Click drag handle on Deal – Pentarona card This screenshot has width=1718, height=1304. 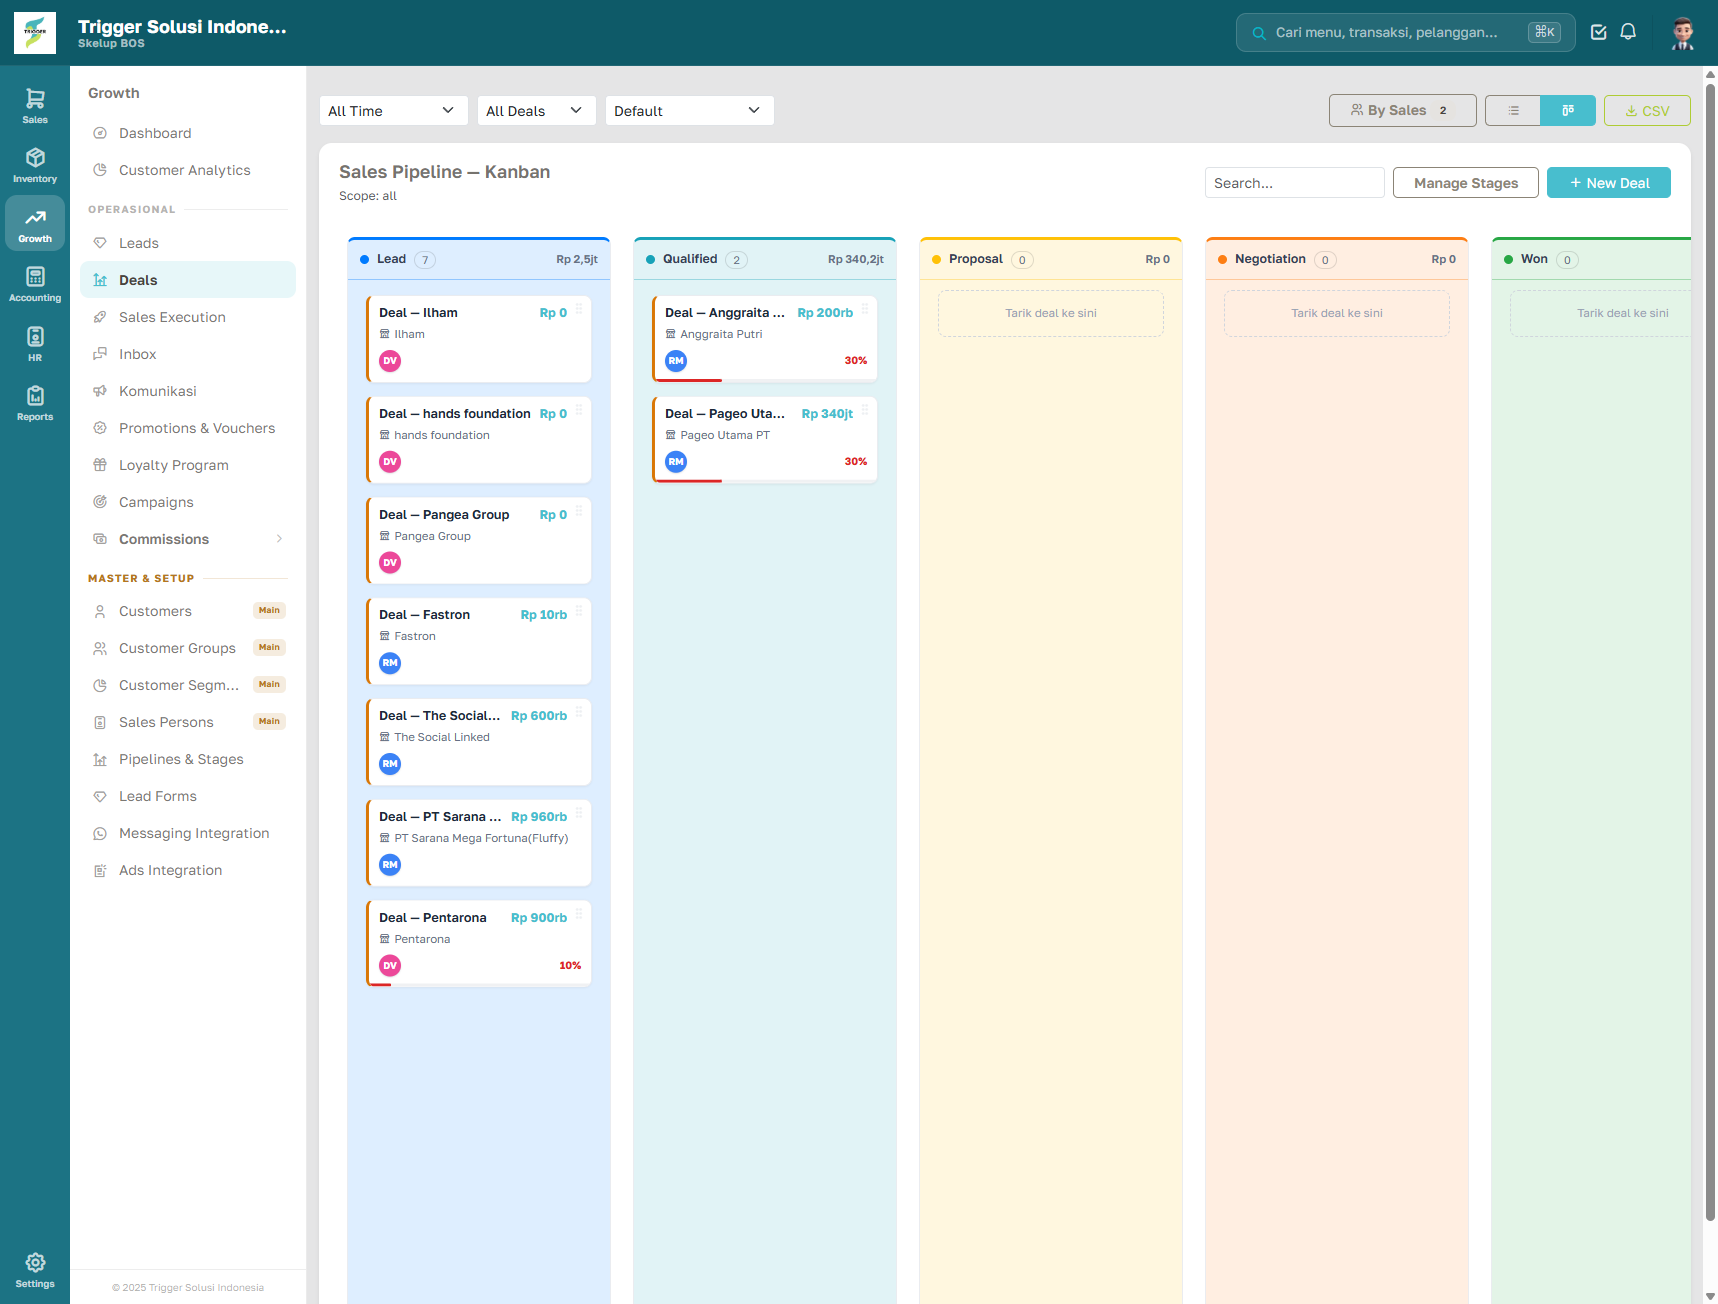coord(579,914)
